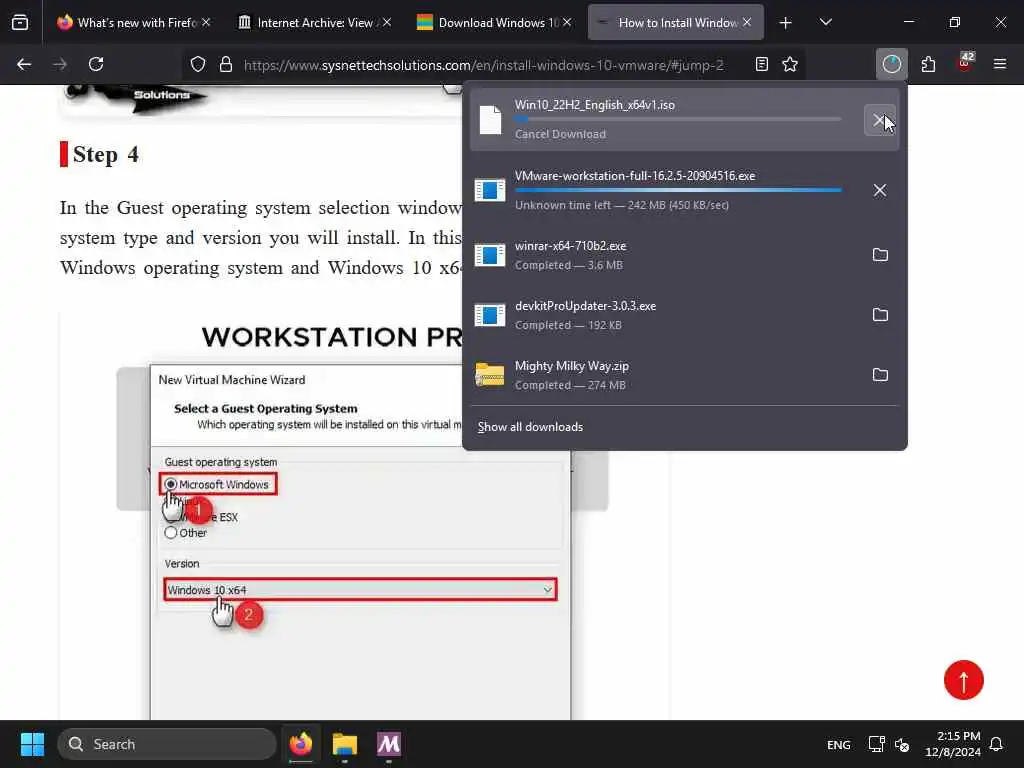Open a new browser tab
1024x768 pixels.
[786, 23]
